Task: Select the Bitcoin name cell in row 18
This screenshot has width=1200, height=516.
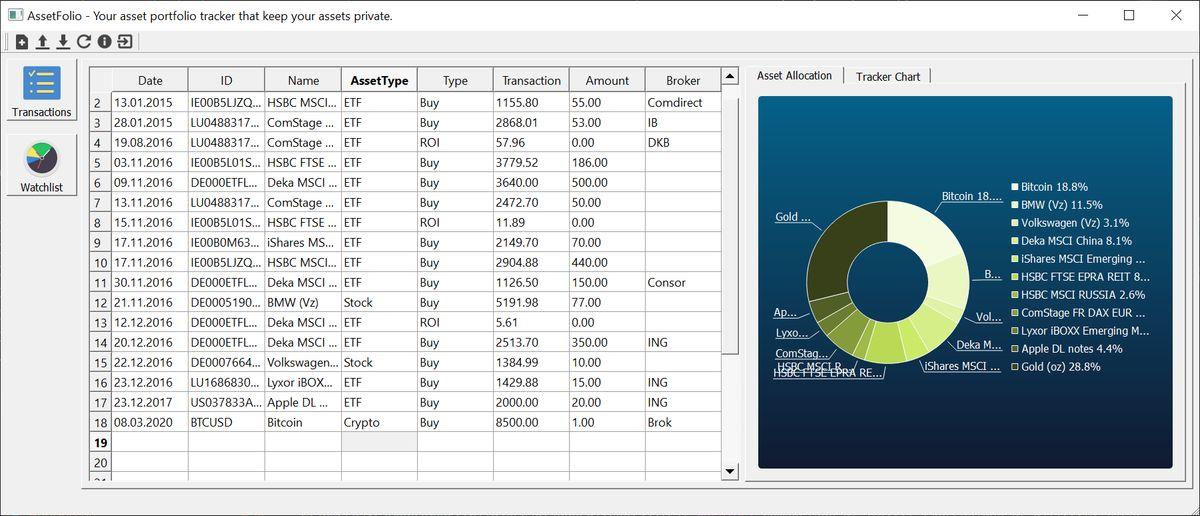Action: 302,423
